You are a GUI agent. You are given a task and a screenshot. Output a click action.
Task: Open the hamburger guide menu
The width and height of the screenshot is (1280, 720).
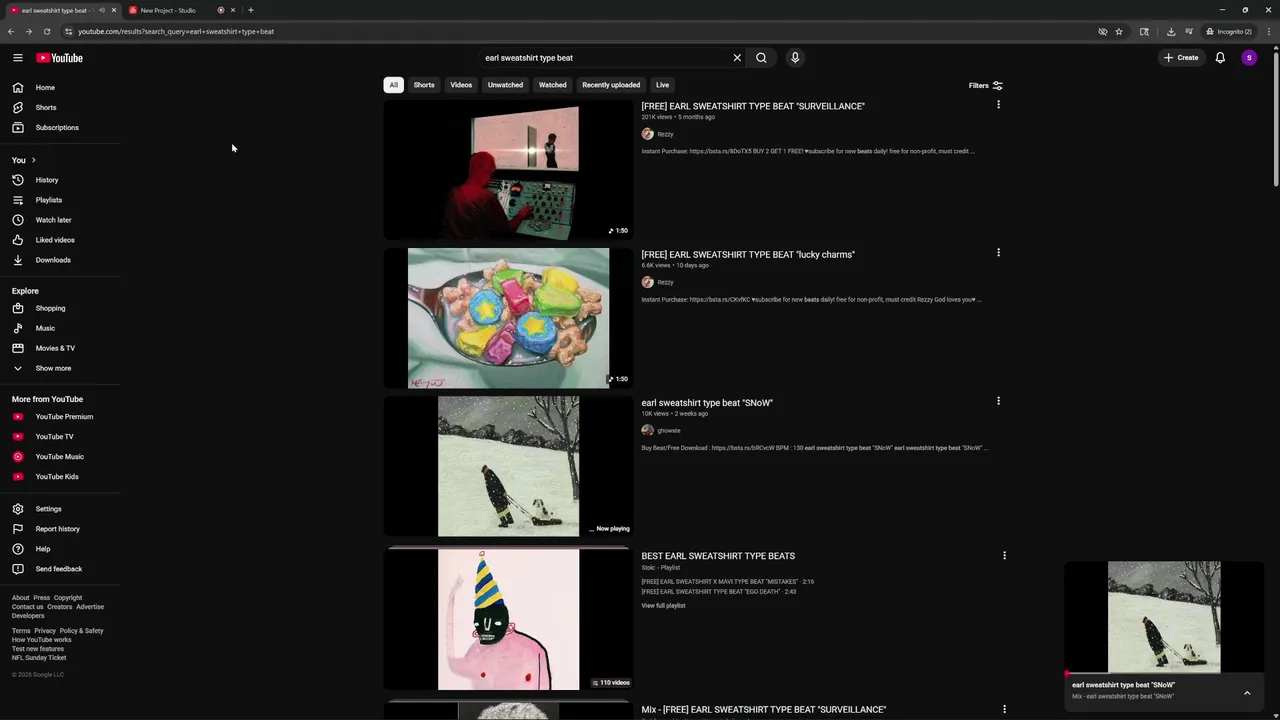(18, 58)
